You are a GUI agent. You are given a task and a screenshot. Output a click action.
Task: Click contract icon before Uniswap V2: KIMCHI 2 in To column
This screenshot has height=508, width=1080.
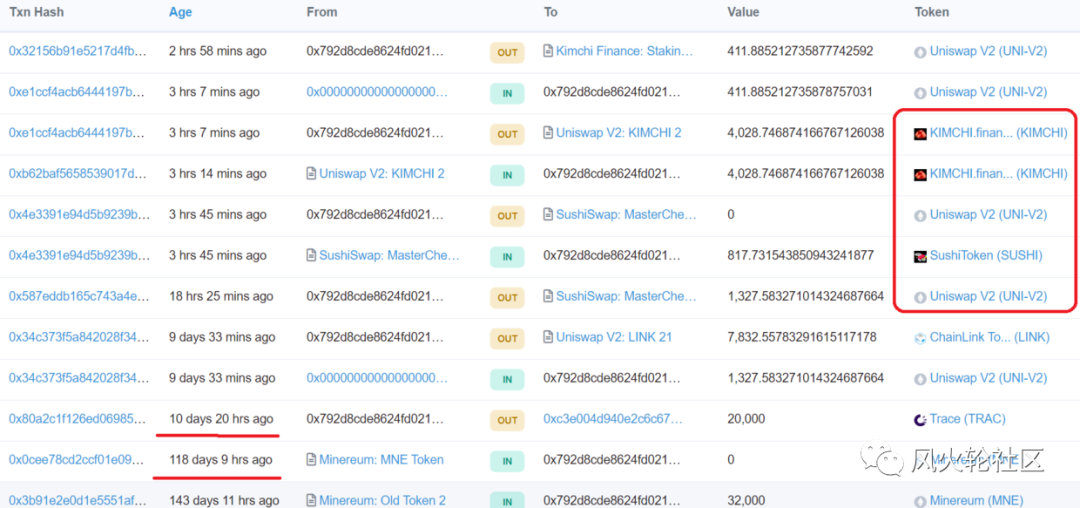[x=548, y=133]
